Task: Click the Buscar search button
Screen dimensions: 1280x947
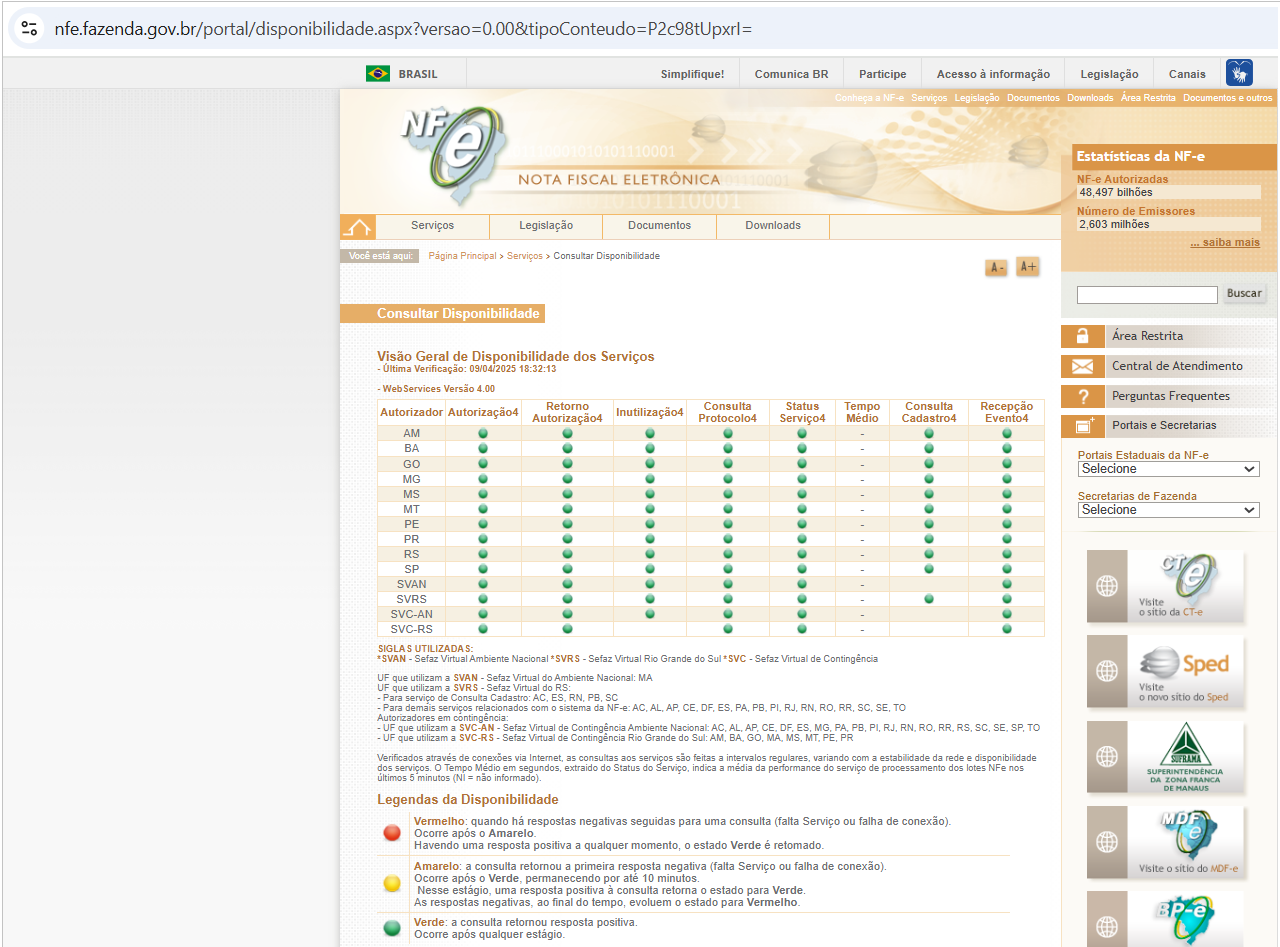Action: (1244, 294)
